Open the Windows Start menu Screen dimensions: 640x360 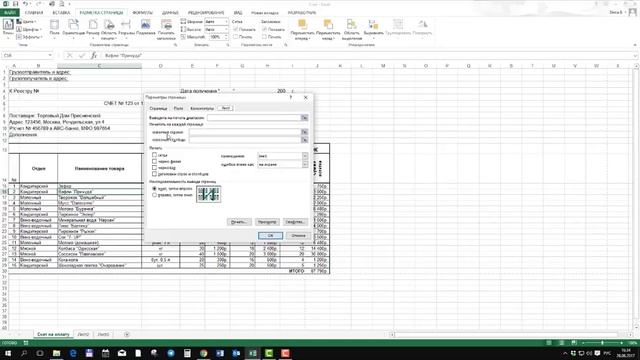[8, 353]
